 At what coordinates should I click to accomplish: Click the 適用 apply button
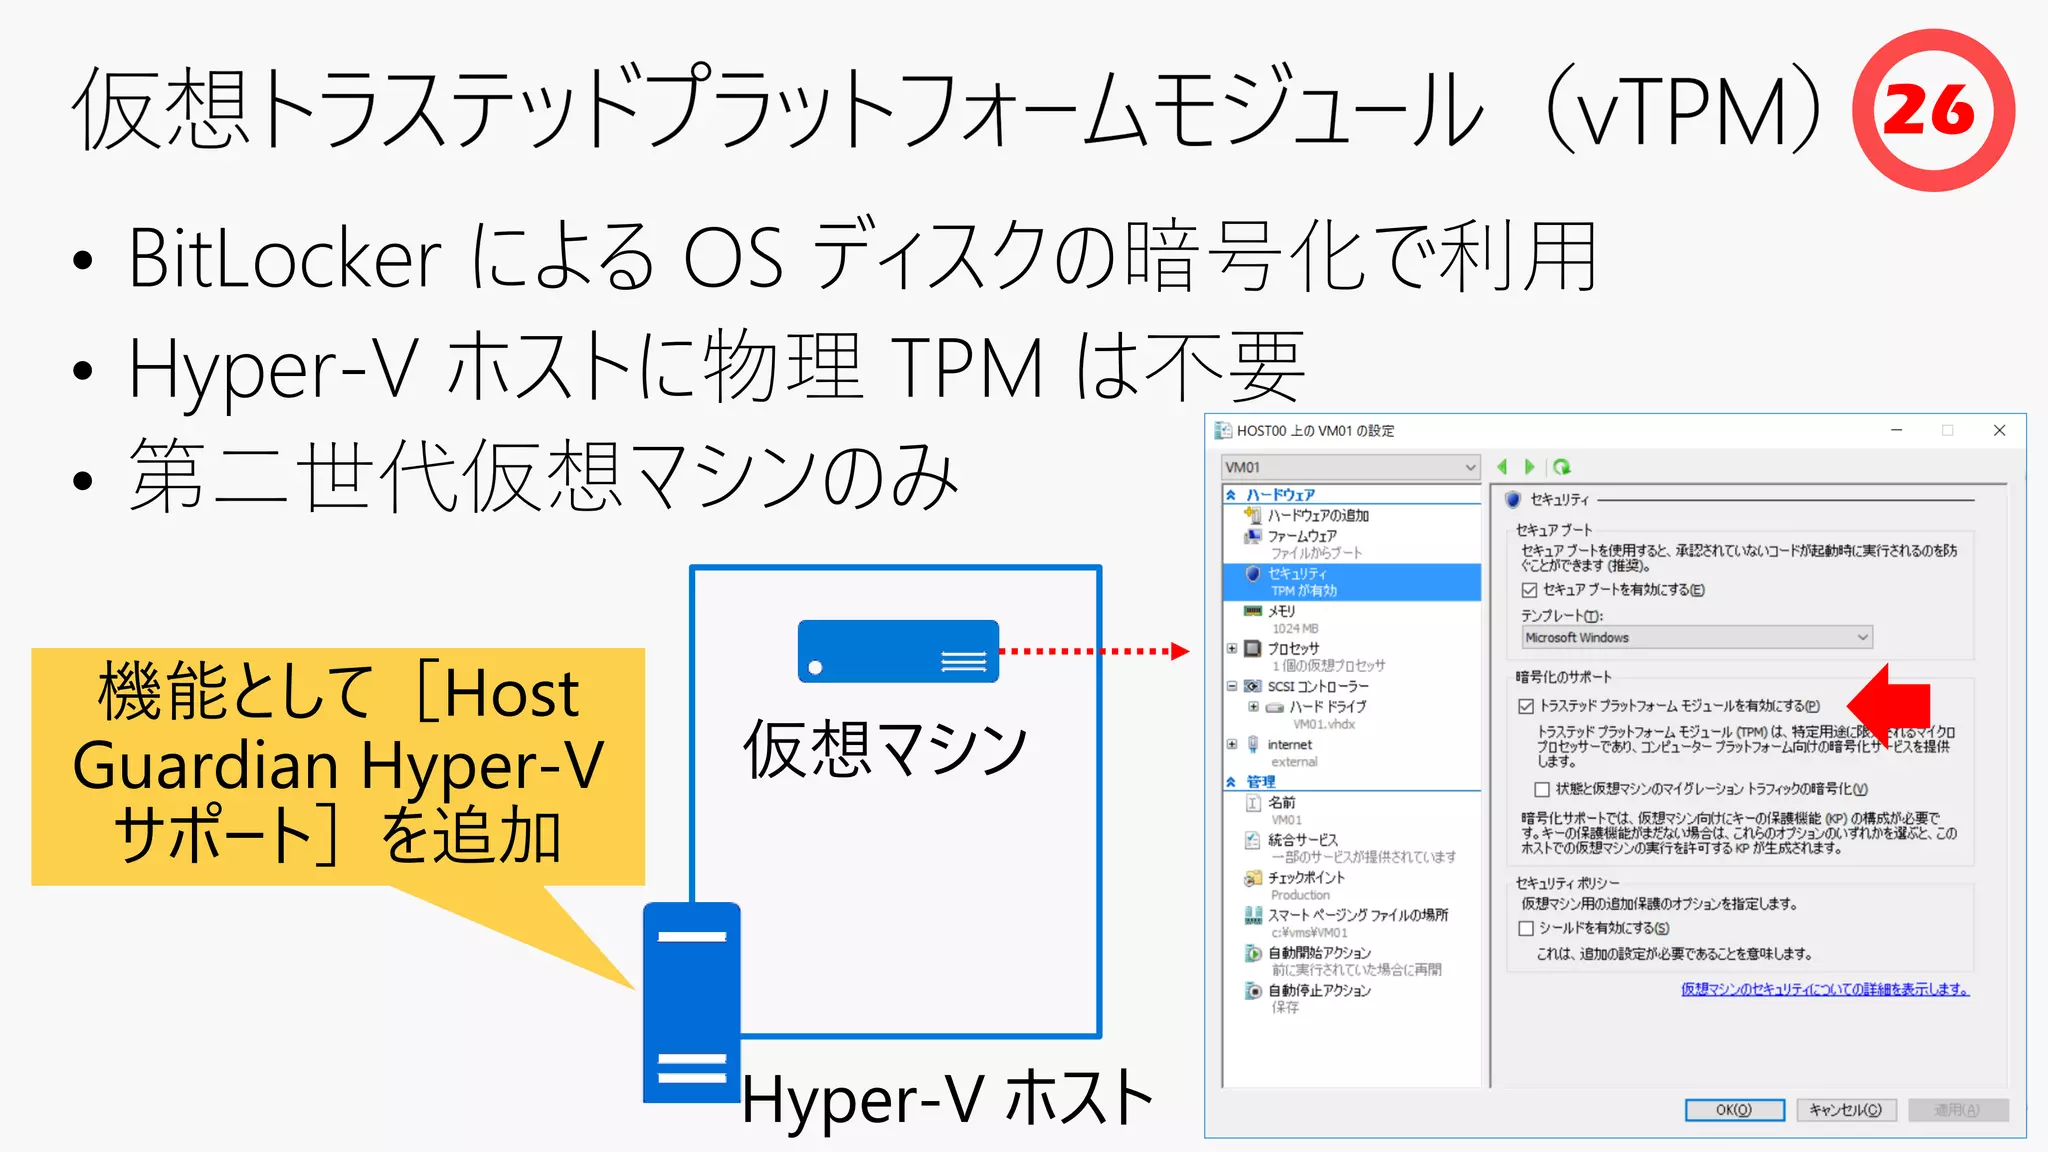[1957, 1110]
